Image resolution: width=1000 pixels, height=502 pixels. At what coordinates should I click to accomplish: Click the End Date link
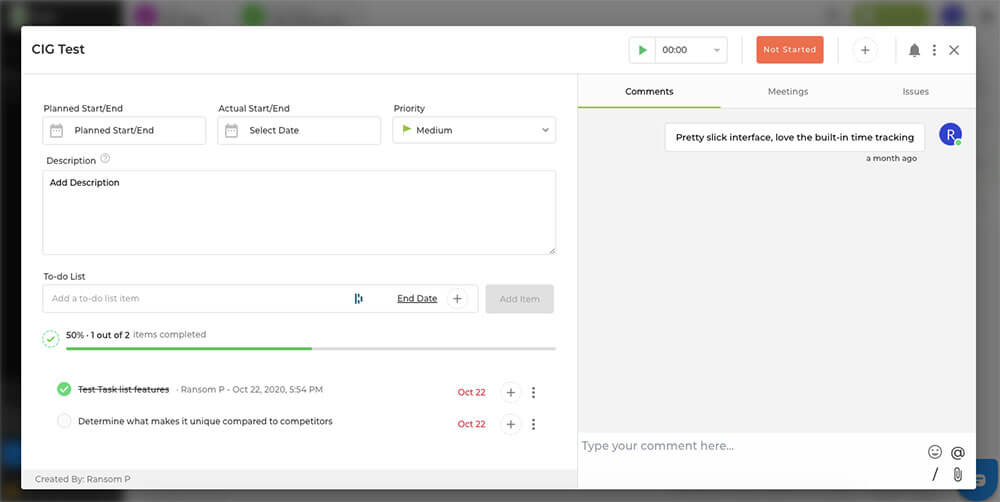[417, 299]
